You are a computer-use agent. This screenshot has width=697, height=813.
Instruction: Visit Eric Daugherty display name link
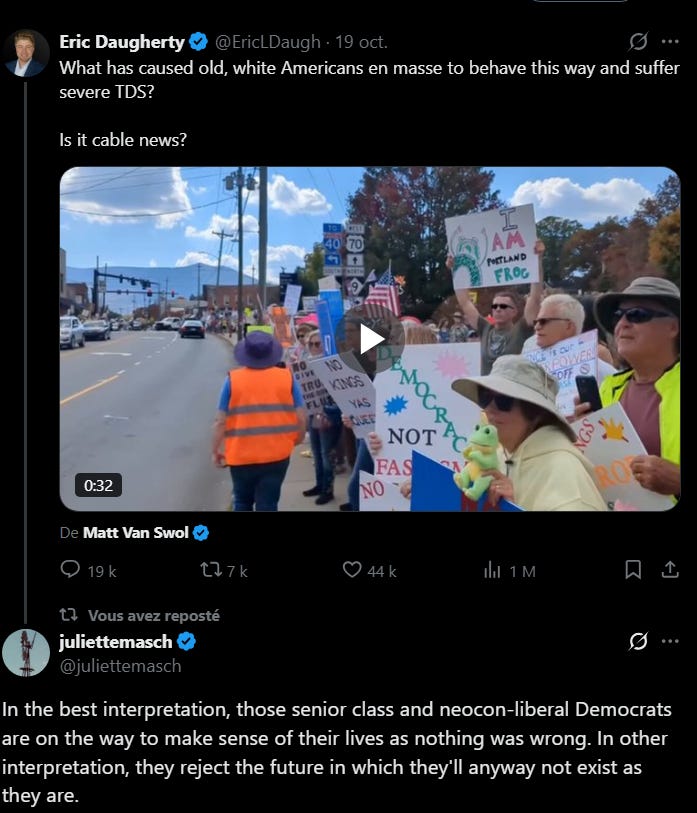pyautogui.click(x=122, y=41)
